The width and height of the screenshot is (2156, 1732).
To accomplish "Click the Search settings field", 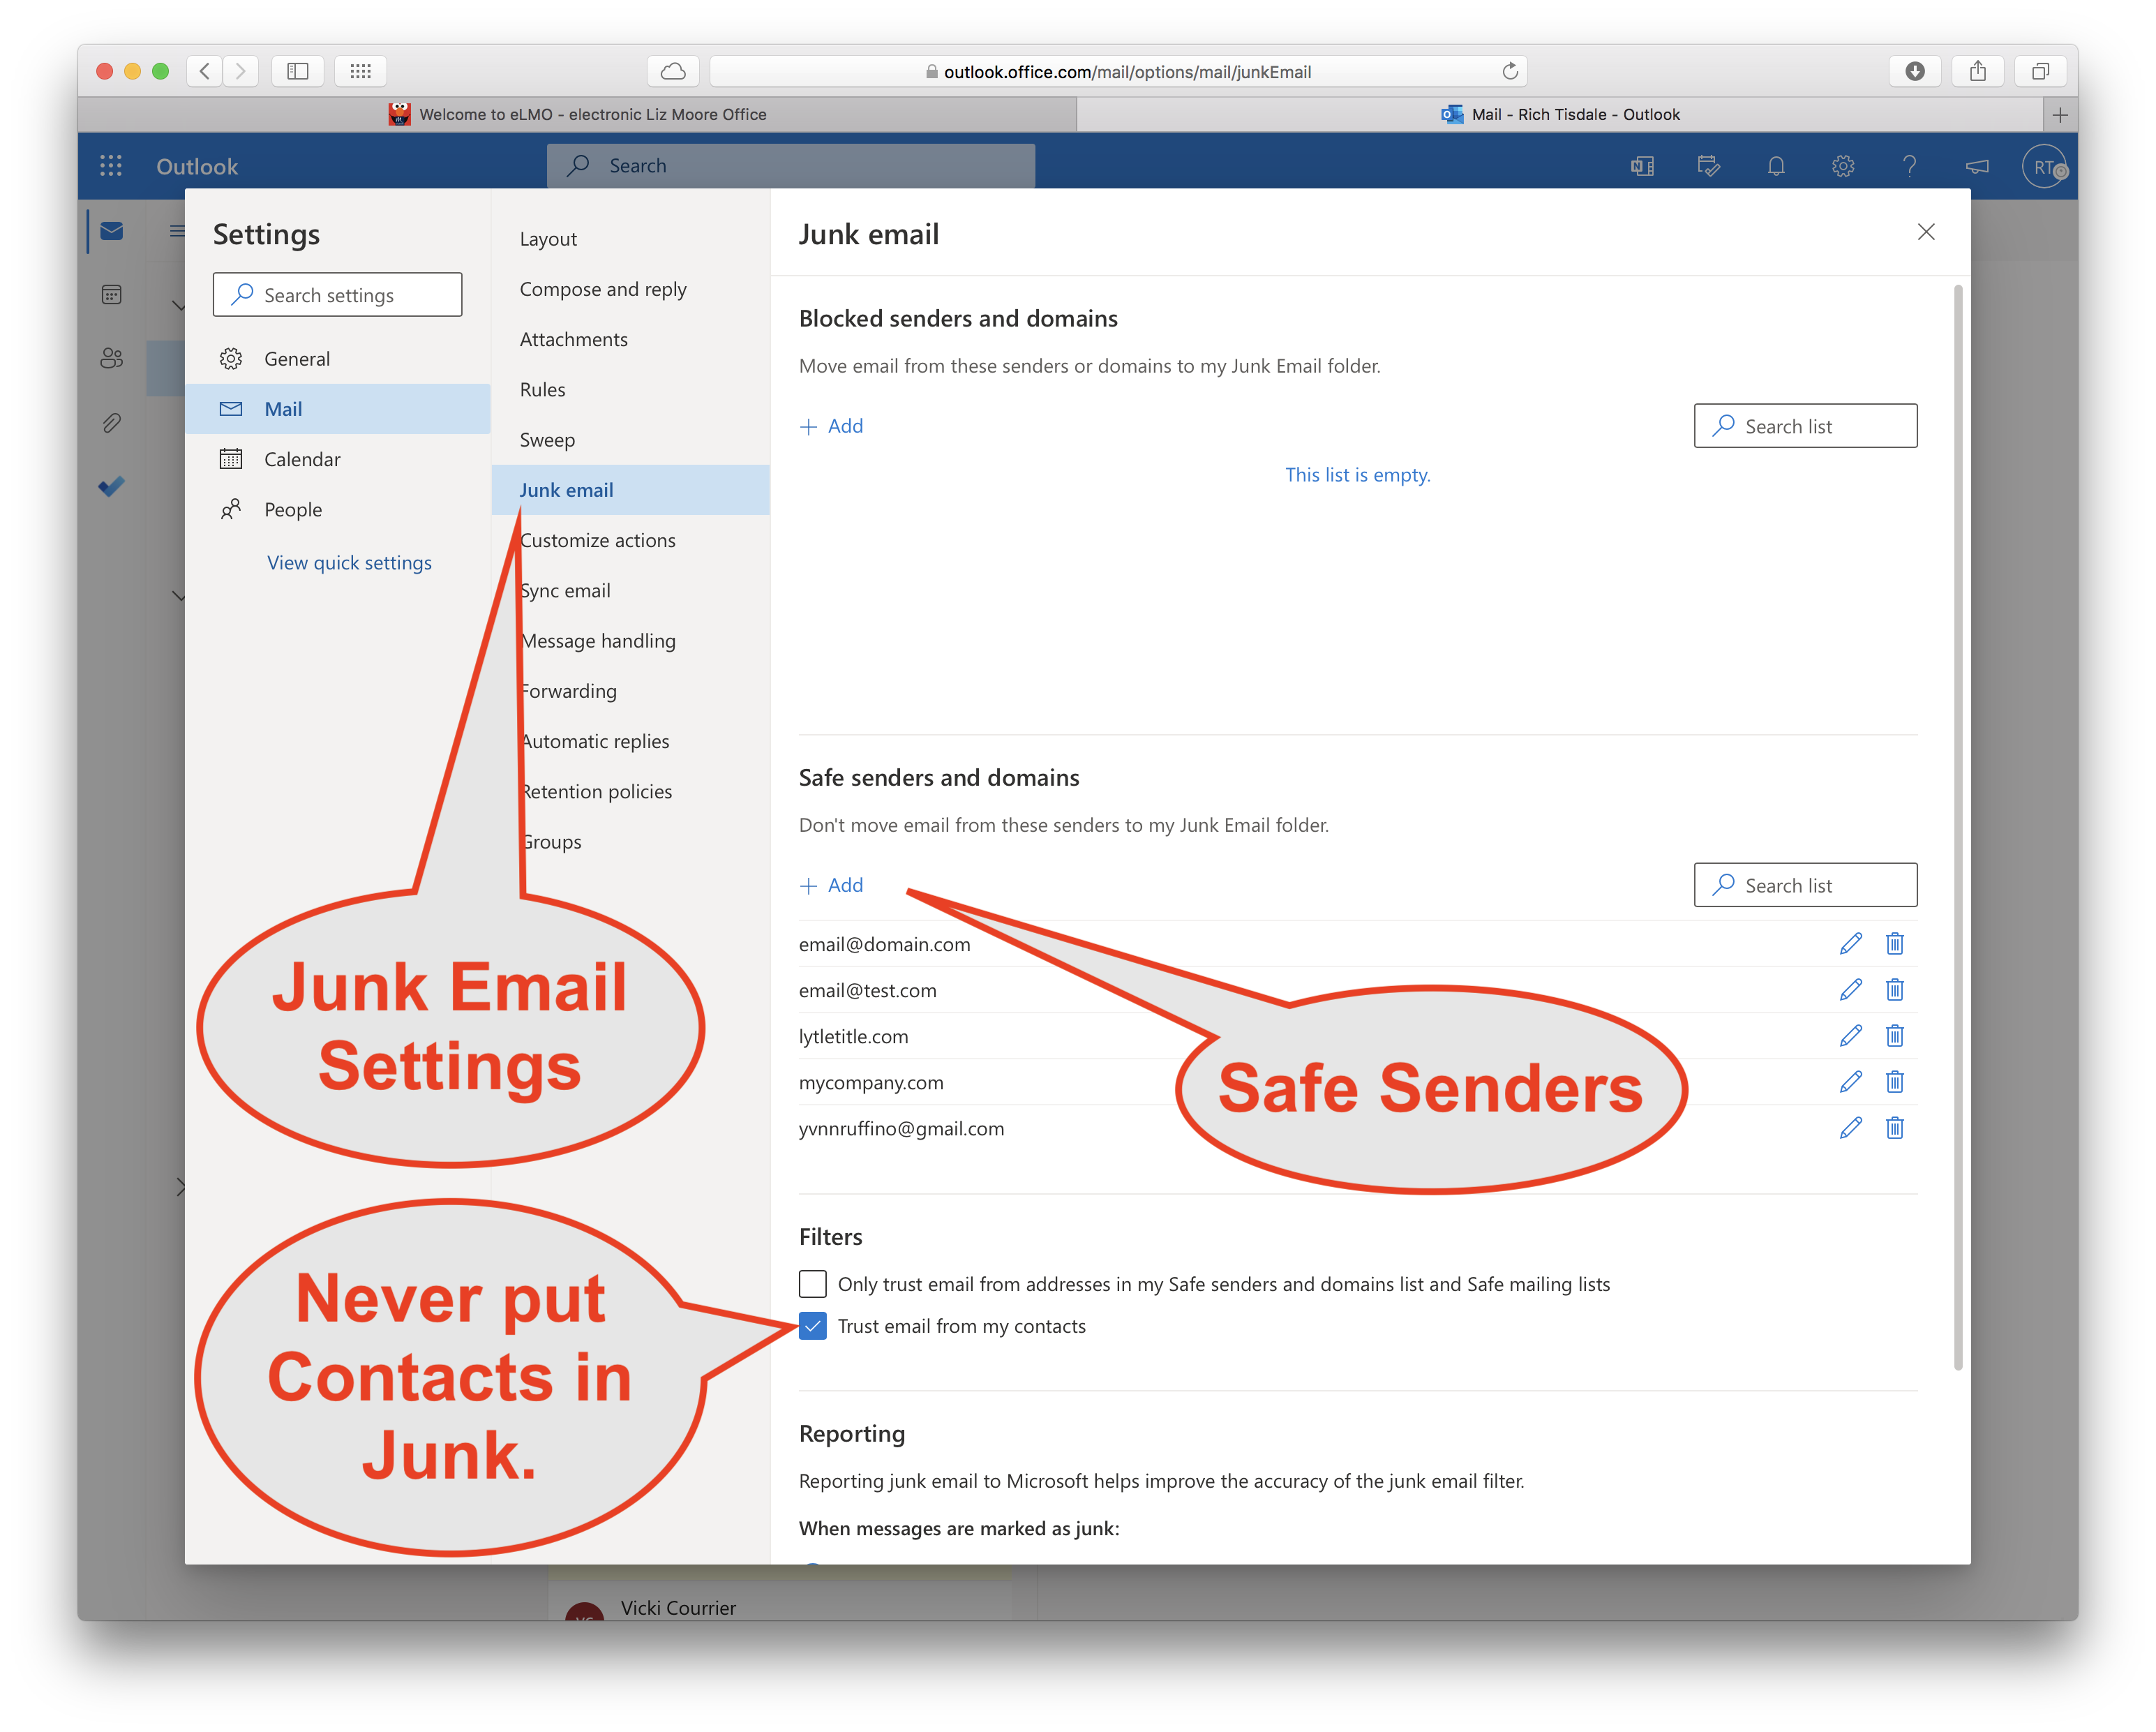I will pos(338,295).
